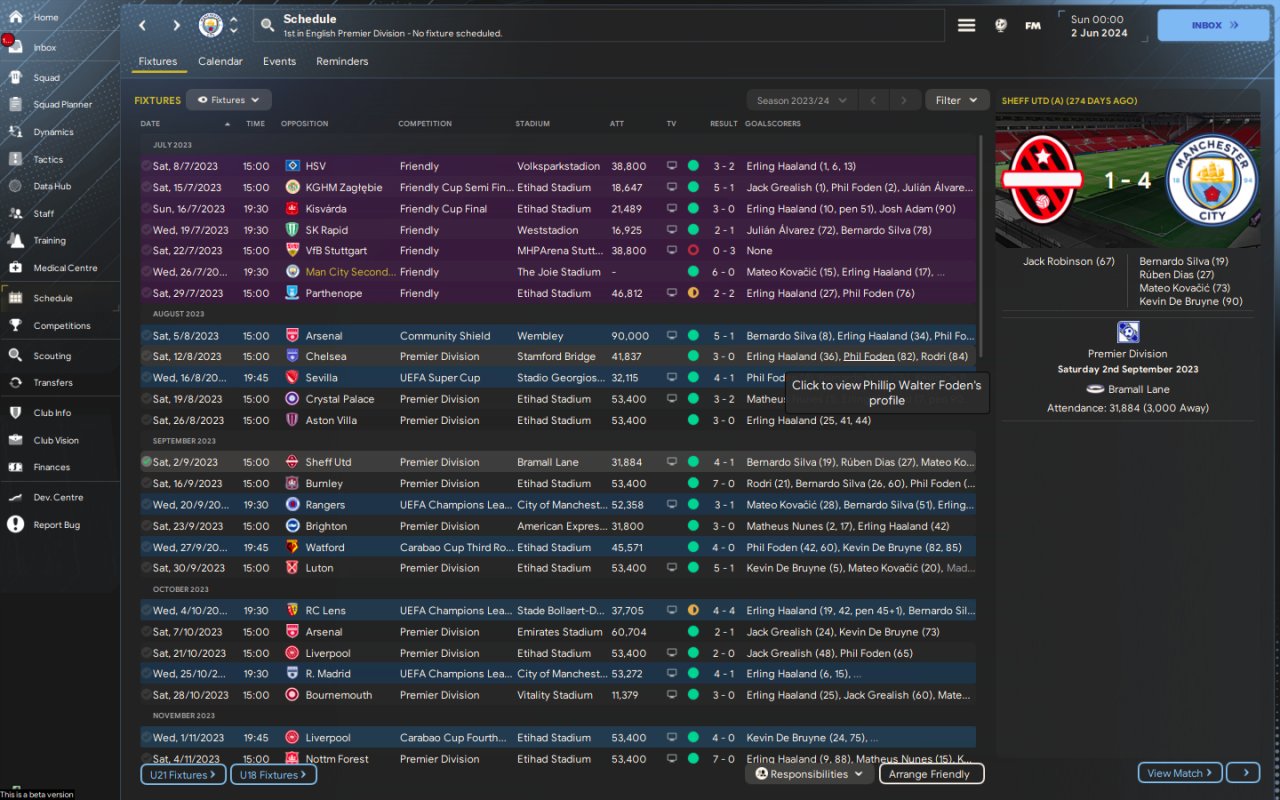Click the fixtures list vertical scrollbar
This screenshot has height=800, width=1280.
(x=980, y=245)
